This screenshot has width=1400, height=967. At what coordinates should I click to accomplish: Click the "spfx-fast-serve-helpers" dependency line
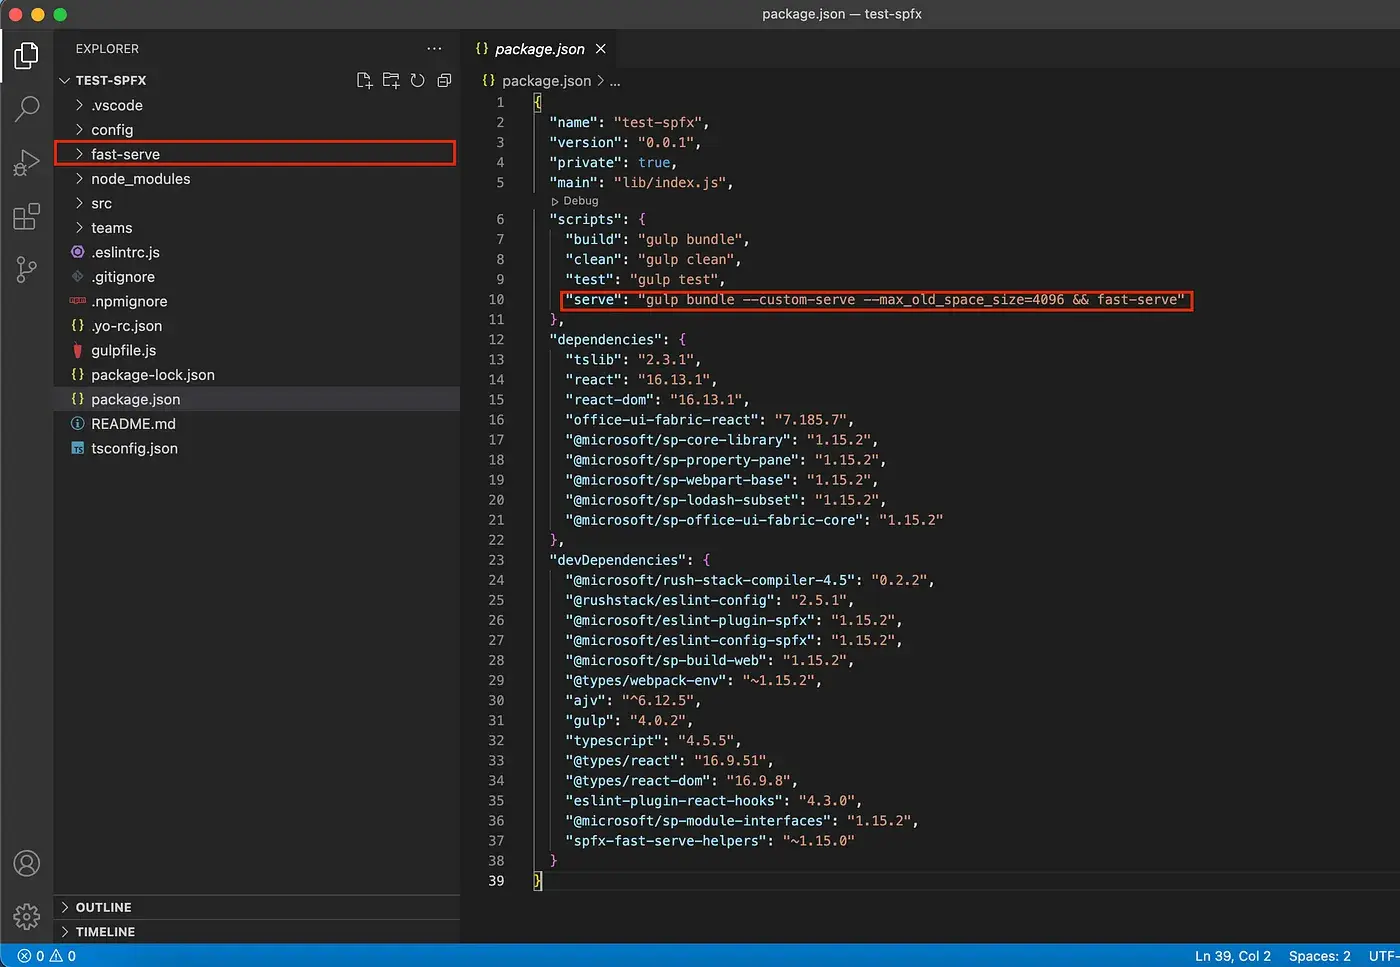709,841
